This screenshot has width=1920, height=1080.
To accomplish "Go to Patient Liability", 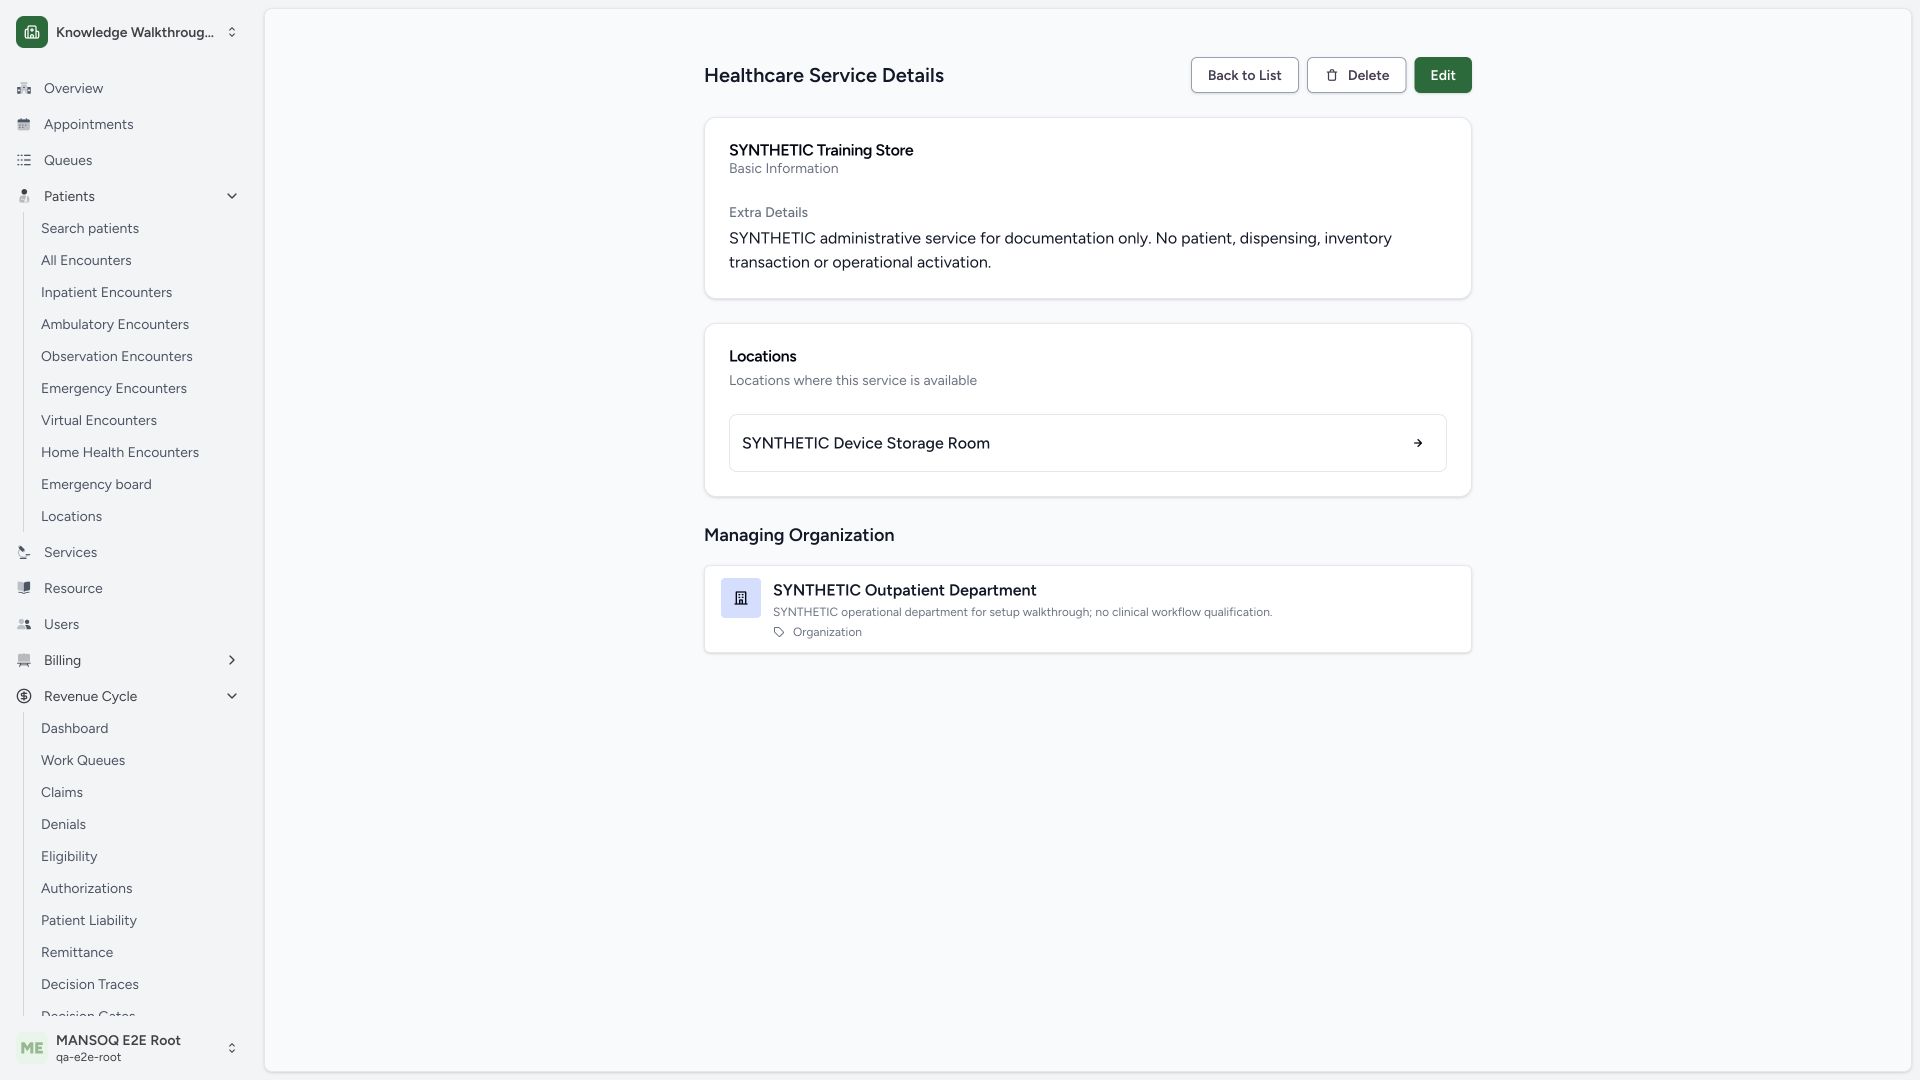I will [89, 920].
